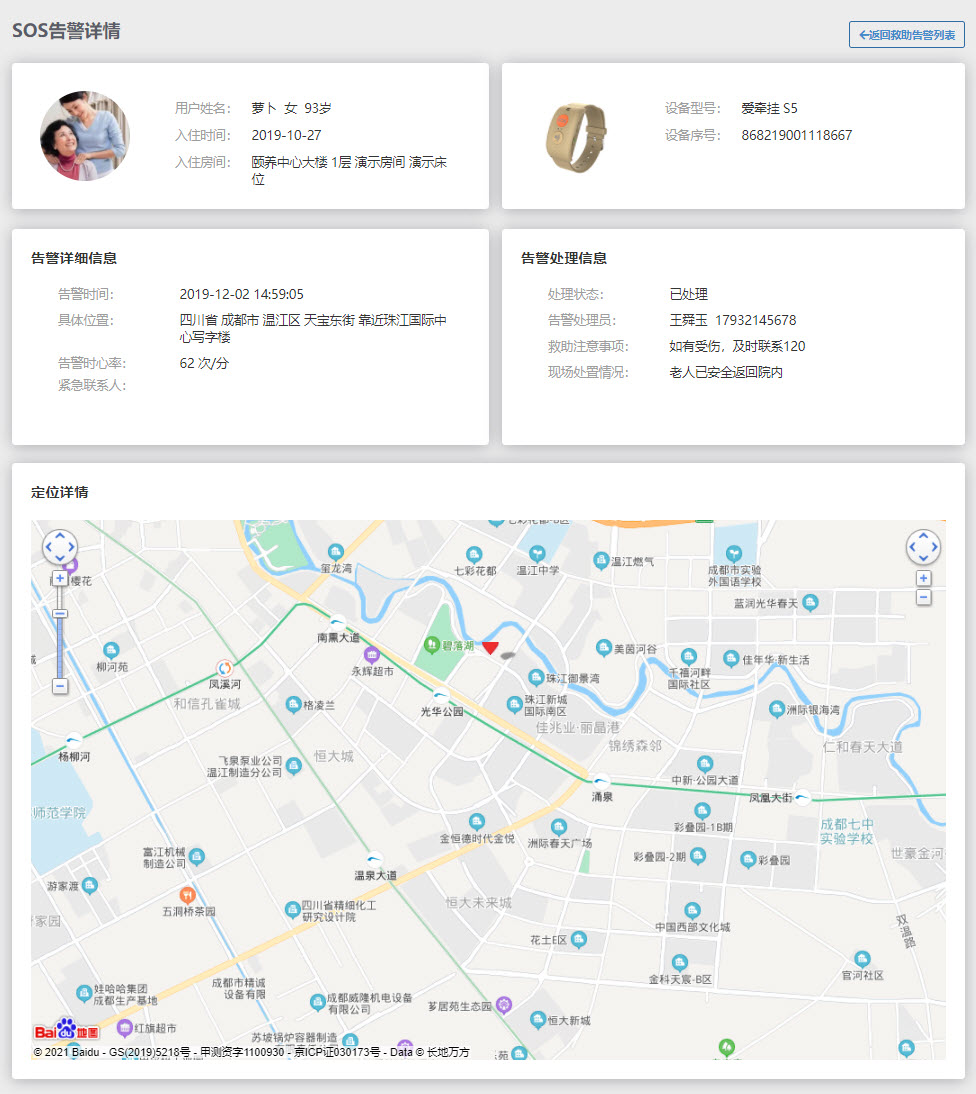Zoom out using the minus button below the slider
The width and height of the screenshot is (976, 1094).
[x=62, y=686]
